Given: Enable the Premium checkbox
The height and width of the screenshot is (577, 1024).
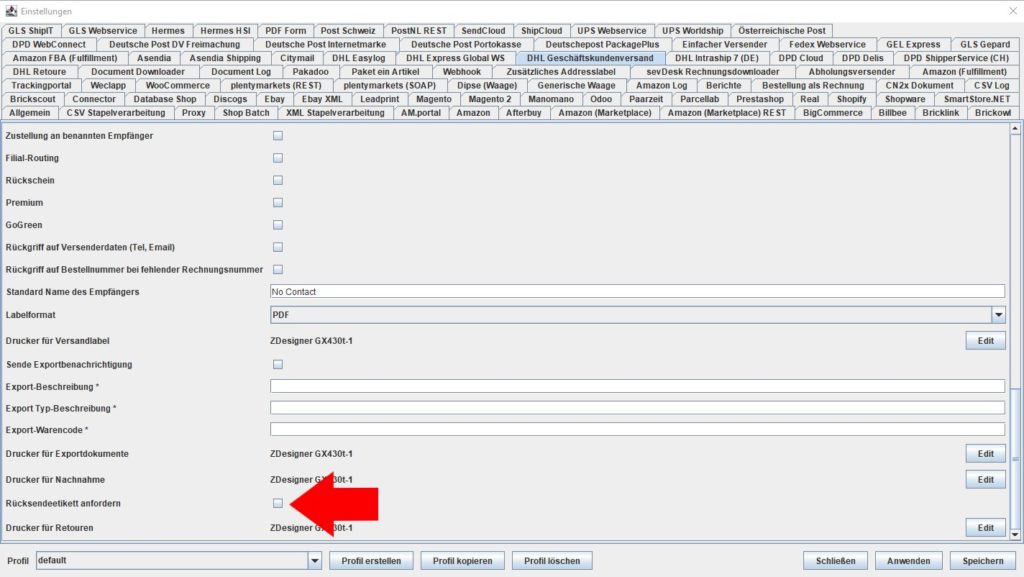Looking at the screenshot, I should pyautogui.click(x=278, y=202).
